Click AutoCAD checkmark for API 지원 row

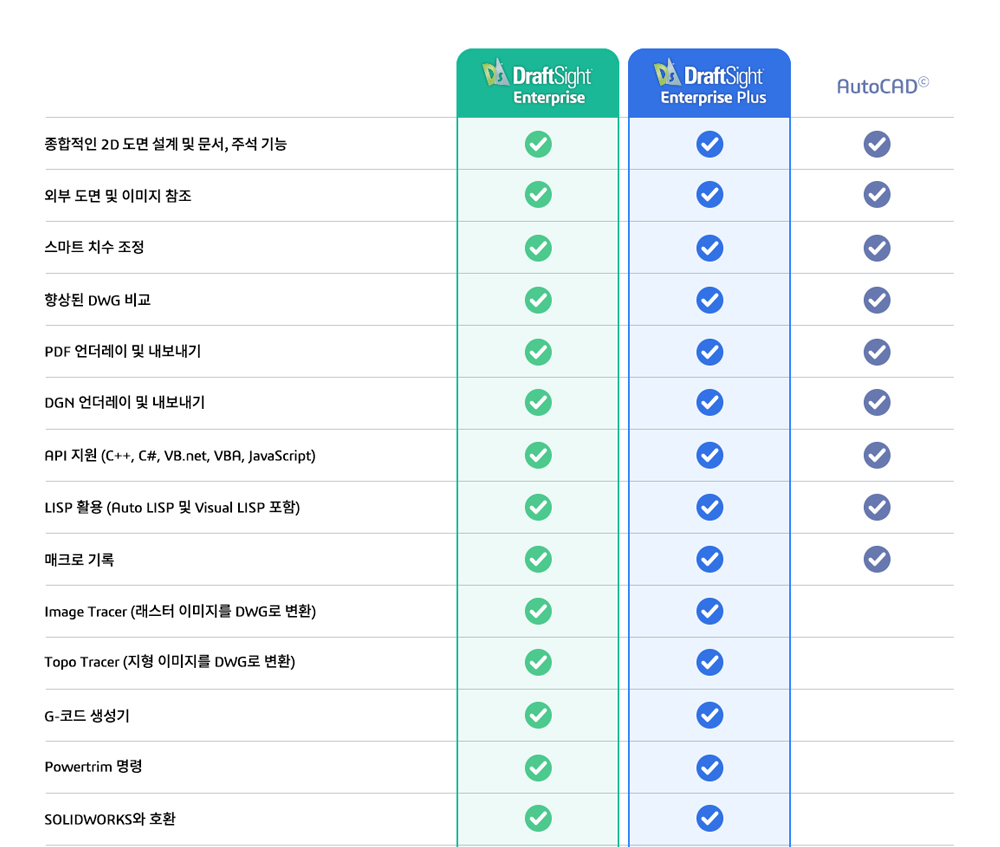877,455
